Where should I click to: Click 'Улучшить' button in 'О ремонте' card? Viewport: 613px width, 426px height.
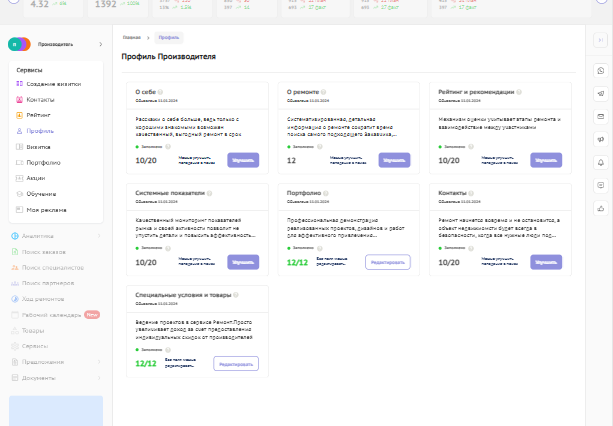394,160
